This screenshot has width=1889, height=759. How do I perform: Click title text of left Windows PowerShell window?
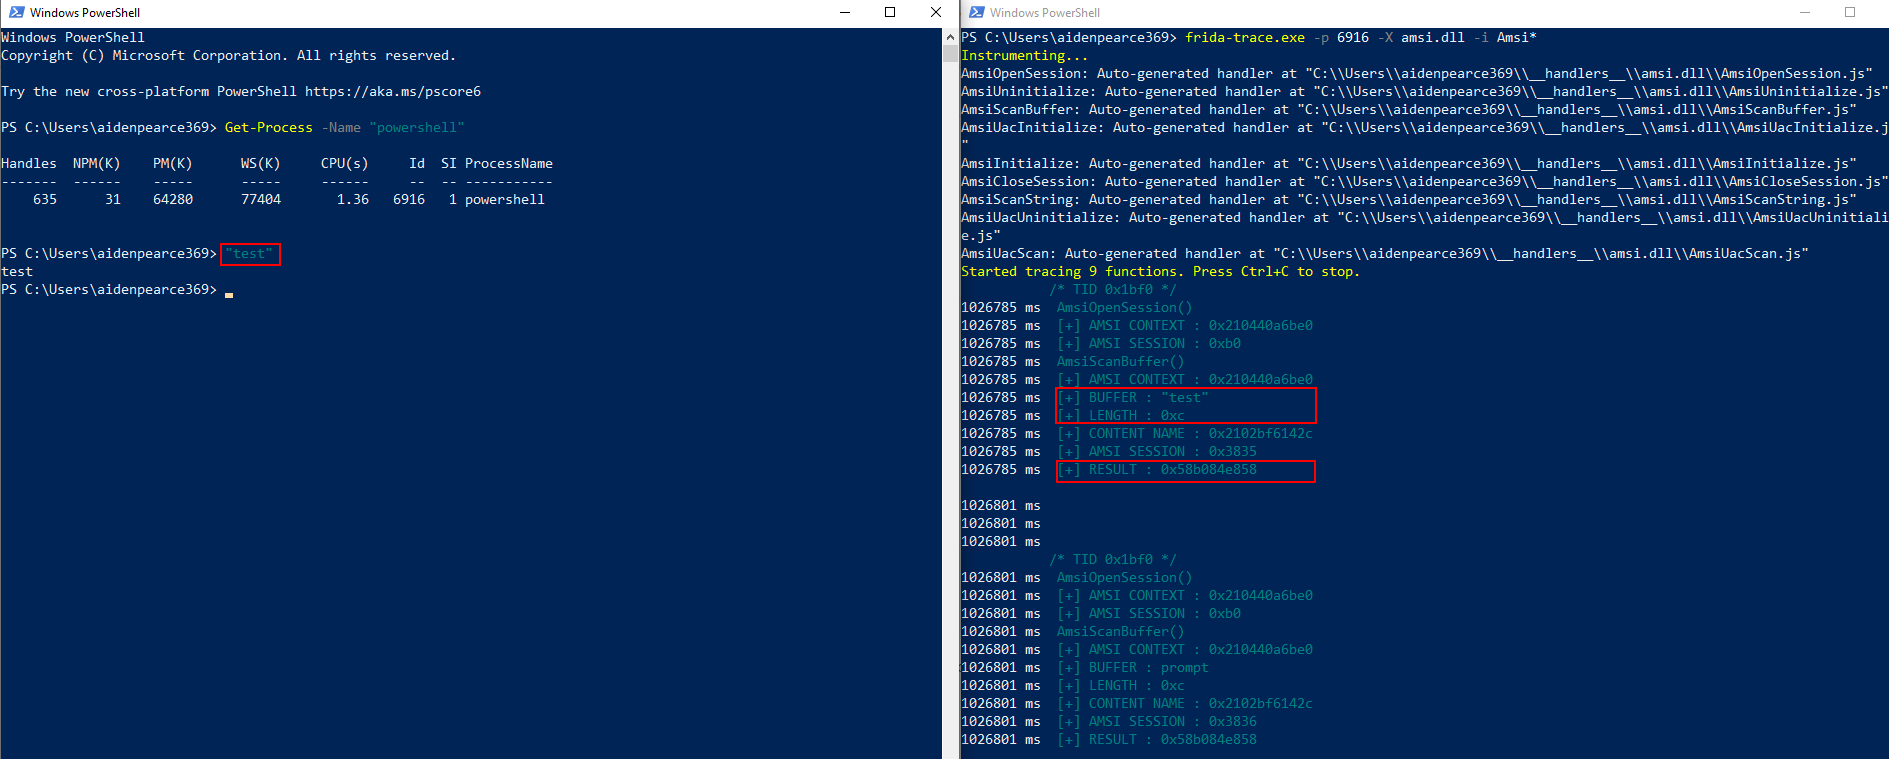click(85, 13)
